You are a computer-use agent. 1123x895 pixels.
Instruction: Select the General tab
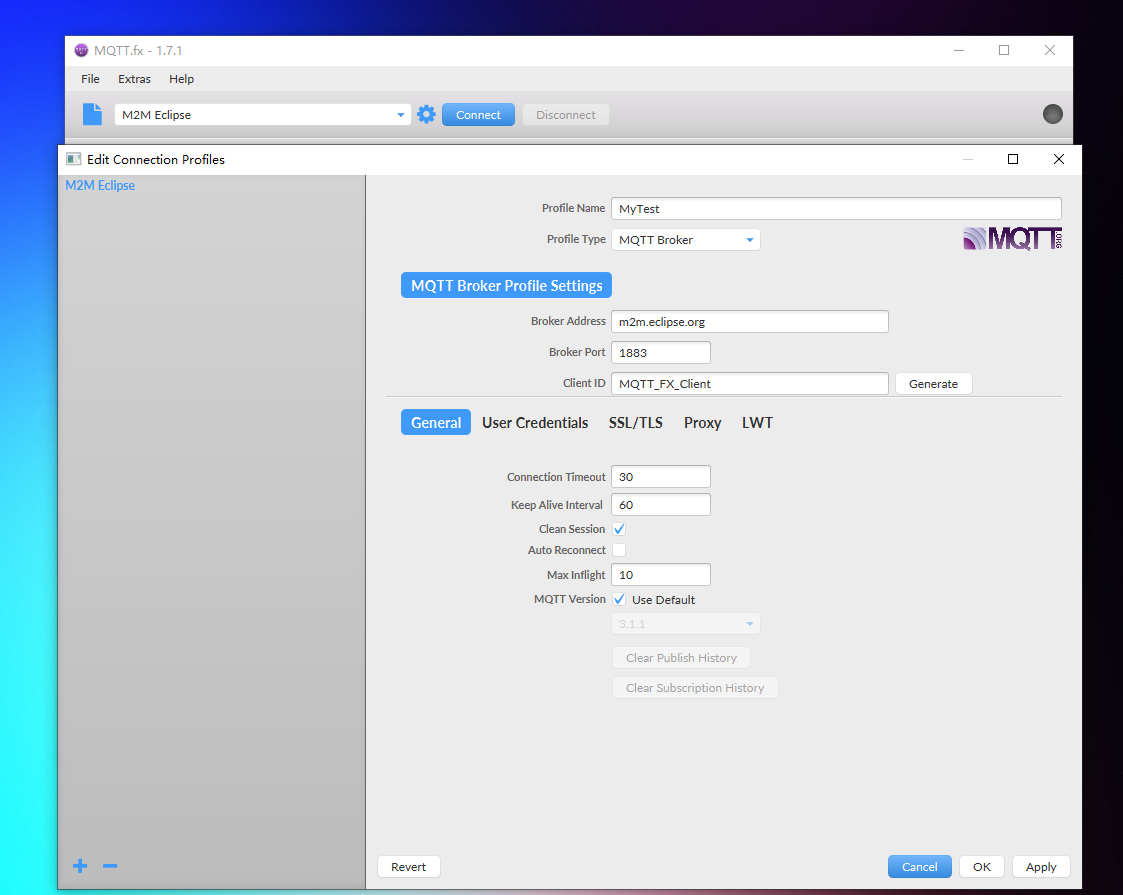[x=435, y=422]
